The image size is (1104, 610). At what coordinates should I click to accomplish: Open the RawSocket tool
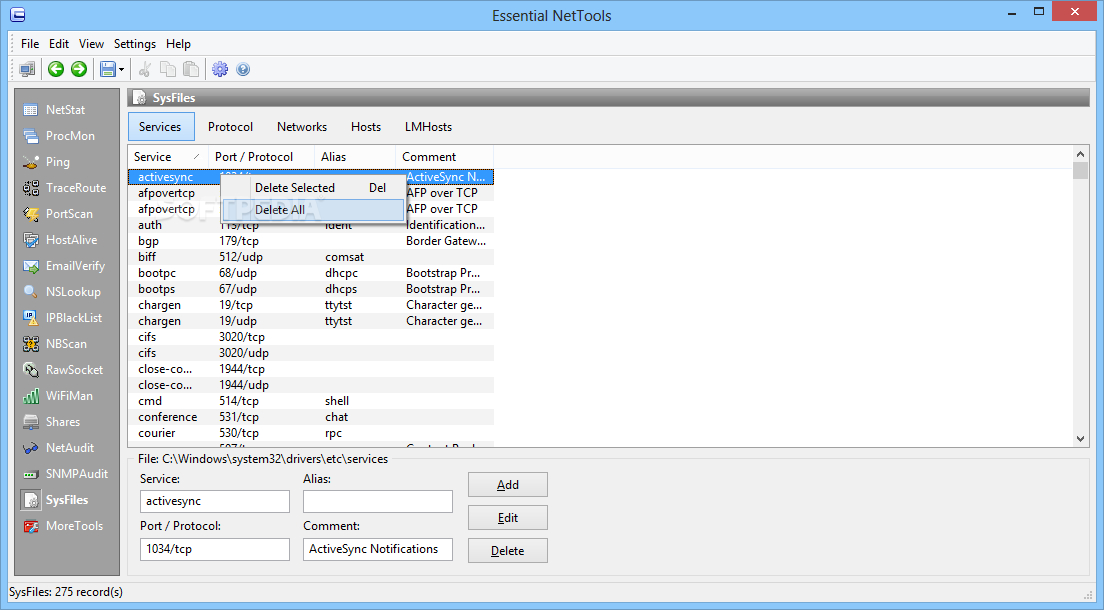coord(65,370)
